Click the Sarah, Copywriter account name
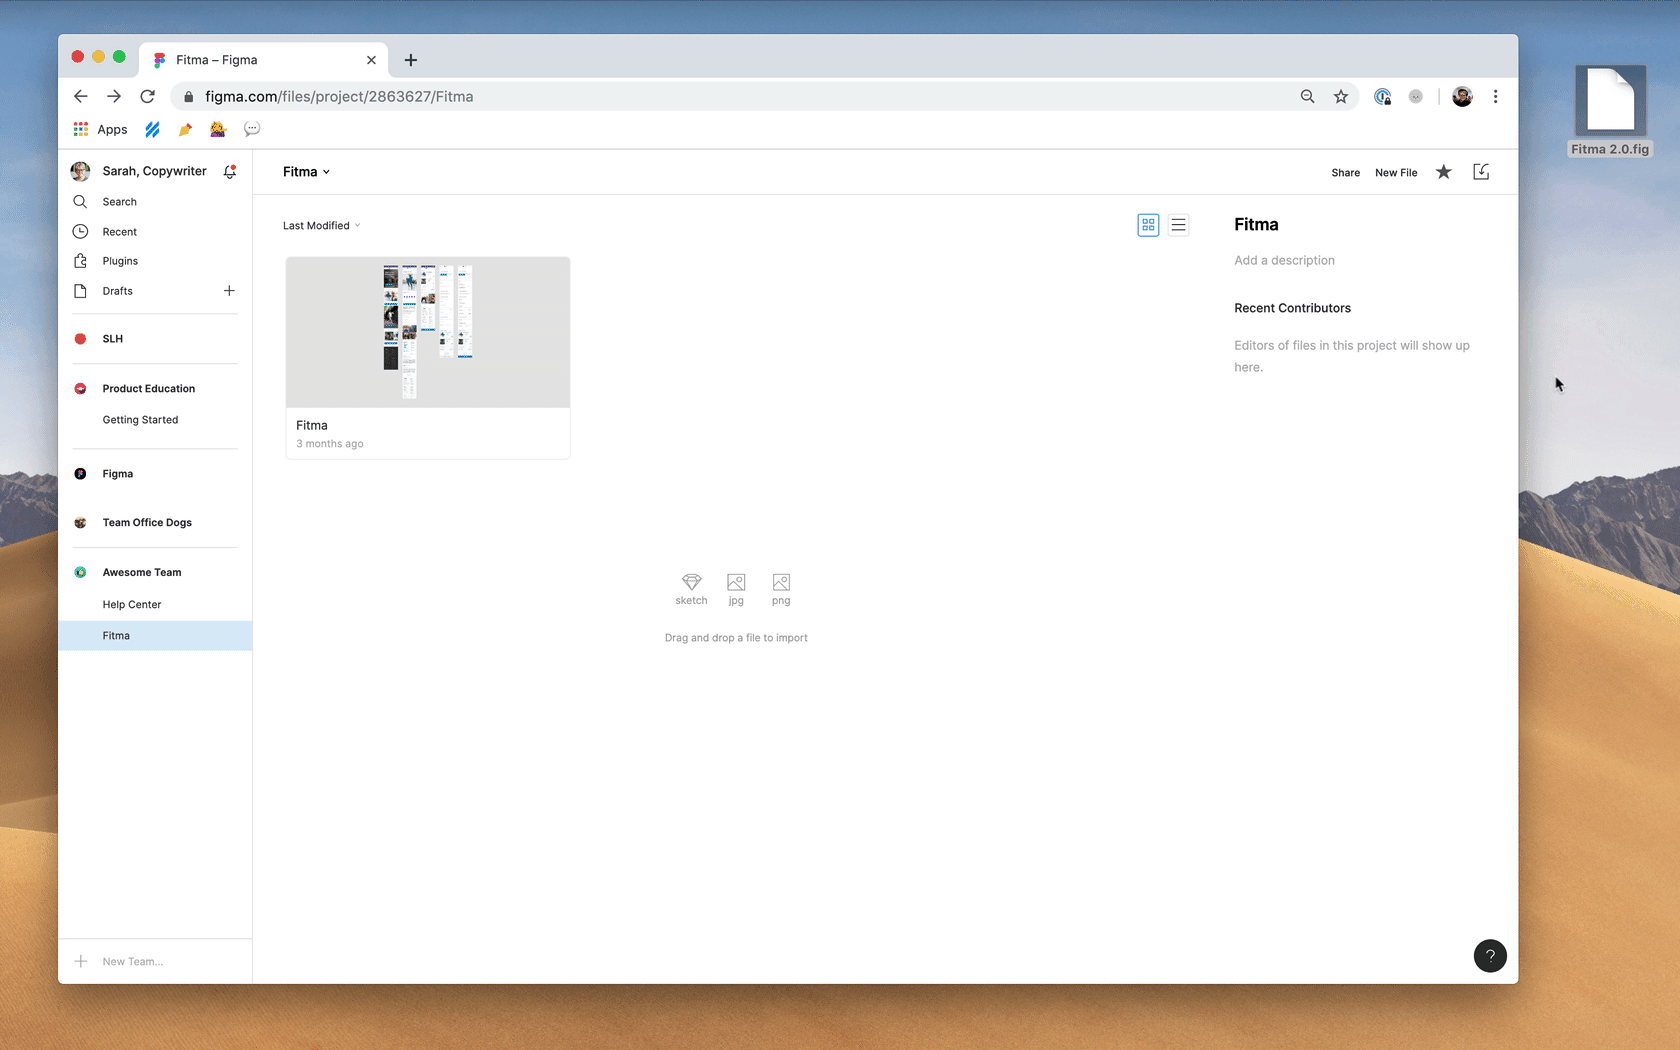The height and width of the screenshot is (1050, 1680). click(x=154, y=171)
